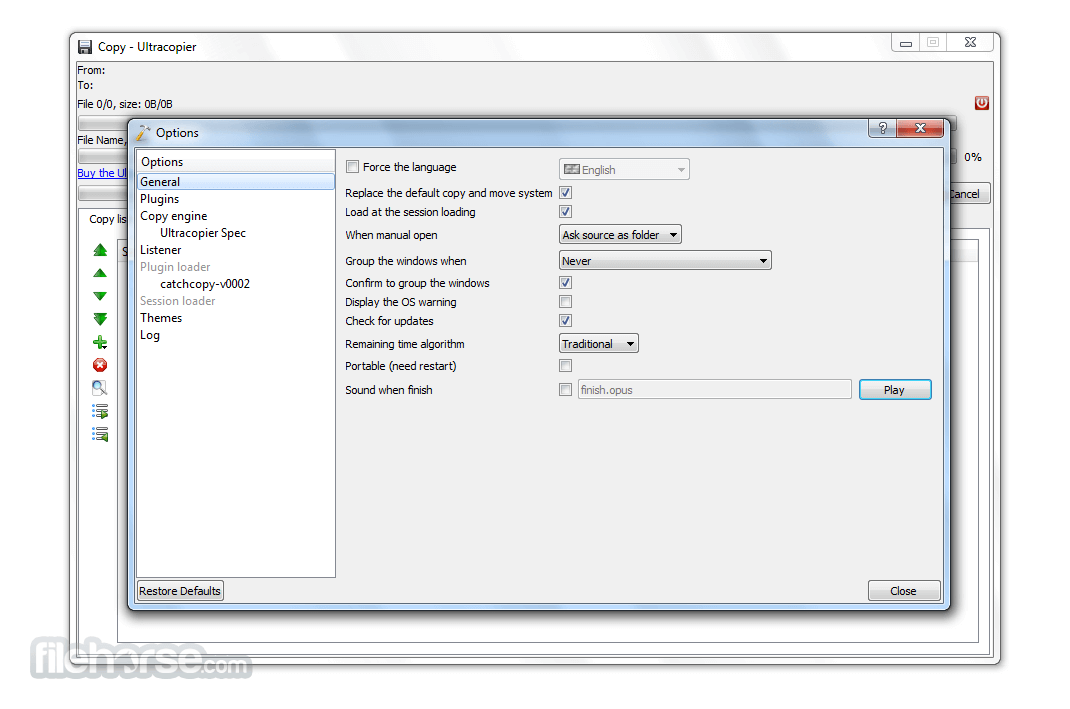
Task: Uncheck Confirm to group the windows
Action: tap(565, 283)
